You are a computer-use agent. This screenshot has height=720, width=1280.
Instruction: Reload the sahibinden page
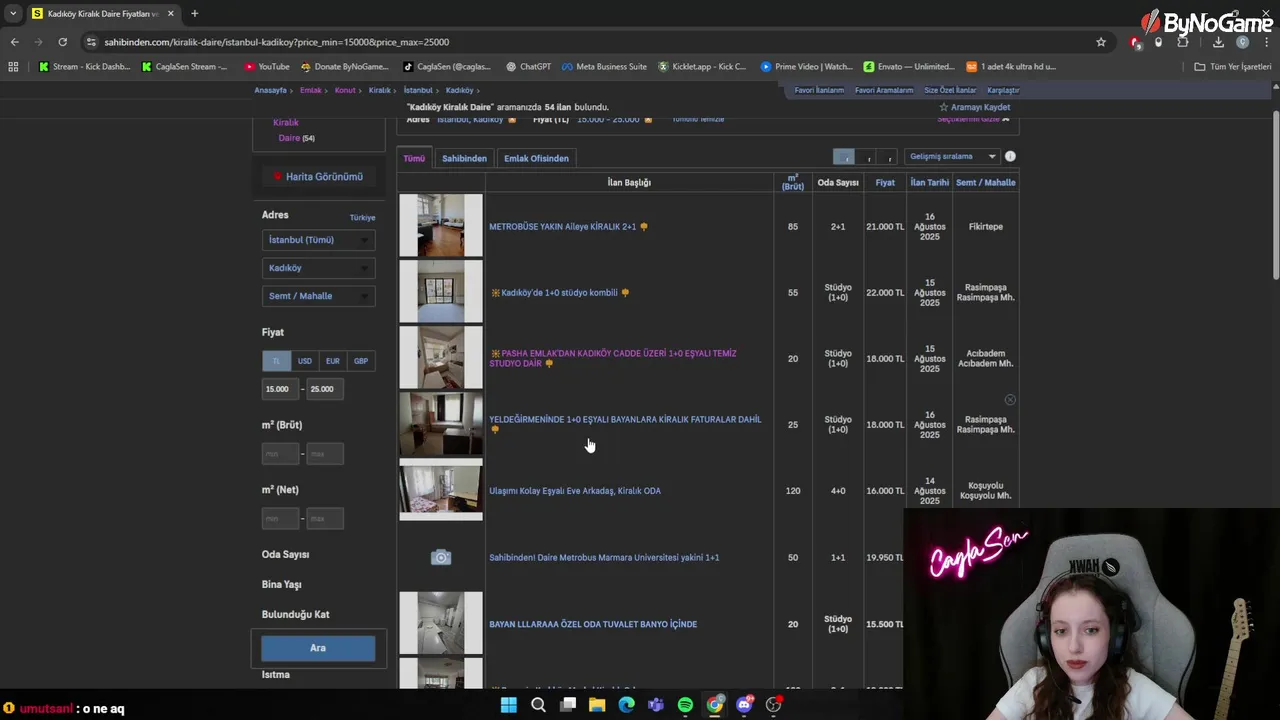(62, 42)
